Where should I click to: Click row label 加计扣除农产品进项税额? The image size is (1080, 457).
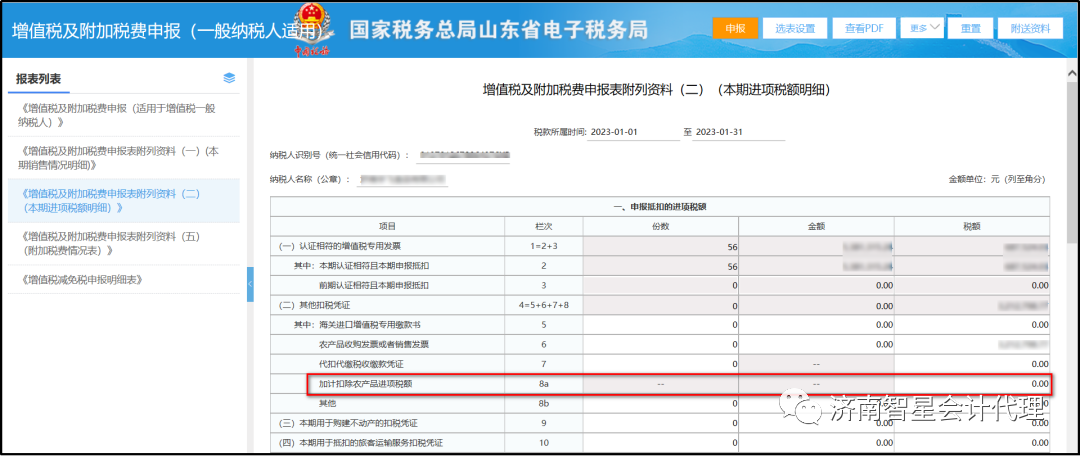[x=366, y=383]
